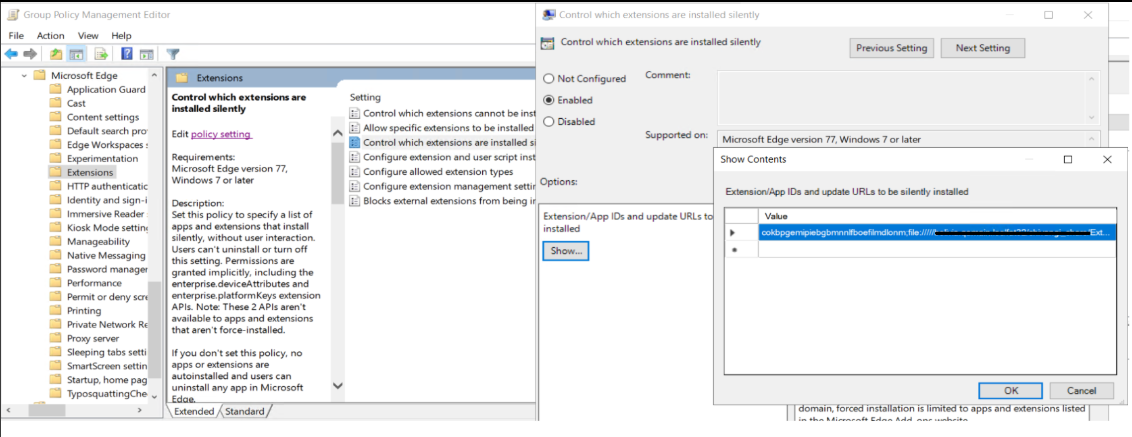This screenshot has height=437, width=1132.
Task: Toggle the Show/Hide Console Tree toolbar icon
Action: coord(76,54)
